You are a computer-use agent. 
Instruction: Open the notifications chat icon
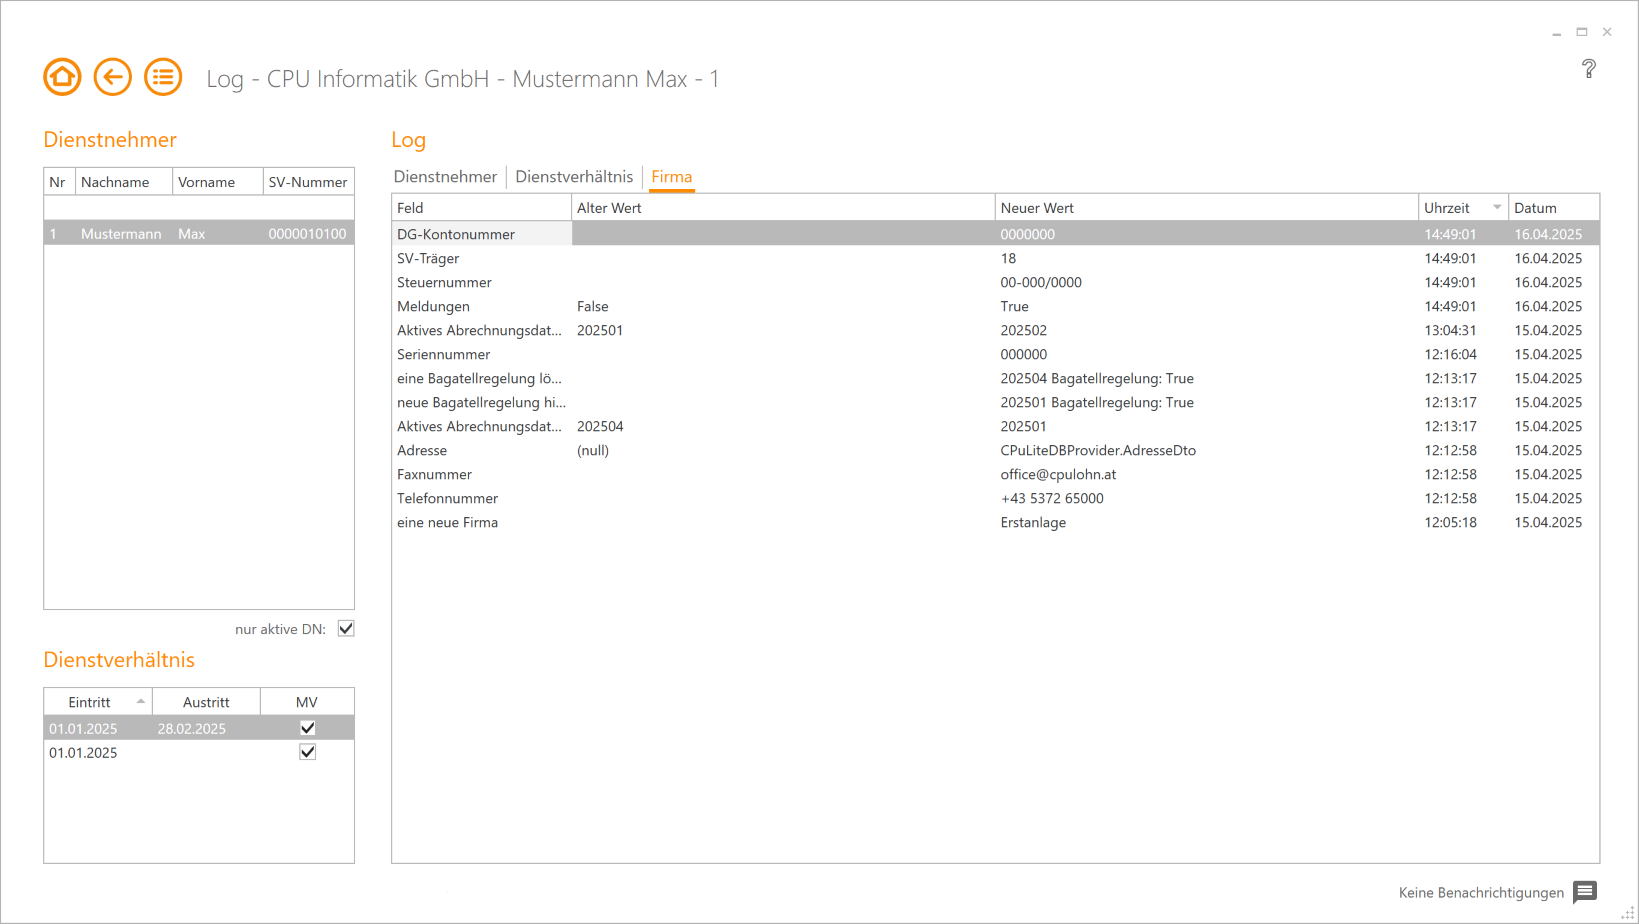click(1585, 892)
